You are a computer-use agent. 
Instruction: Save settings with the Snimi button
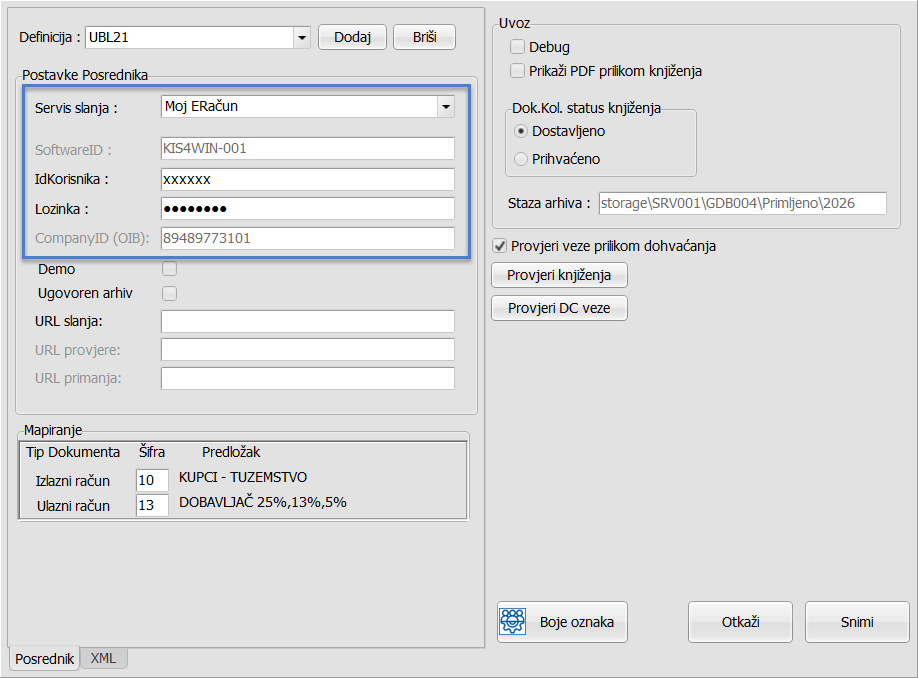pyautogui.click(x=857, y=622)
